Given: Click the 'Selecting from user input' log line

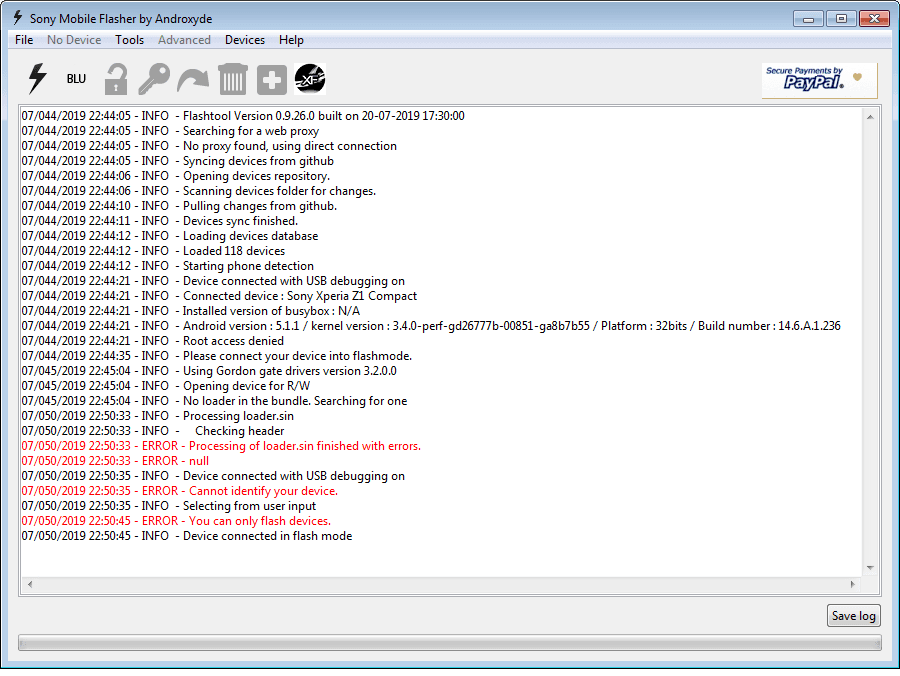Looking at the screenshot, I should [x=169, y=506].
